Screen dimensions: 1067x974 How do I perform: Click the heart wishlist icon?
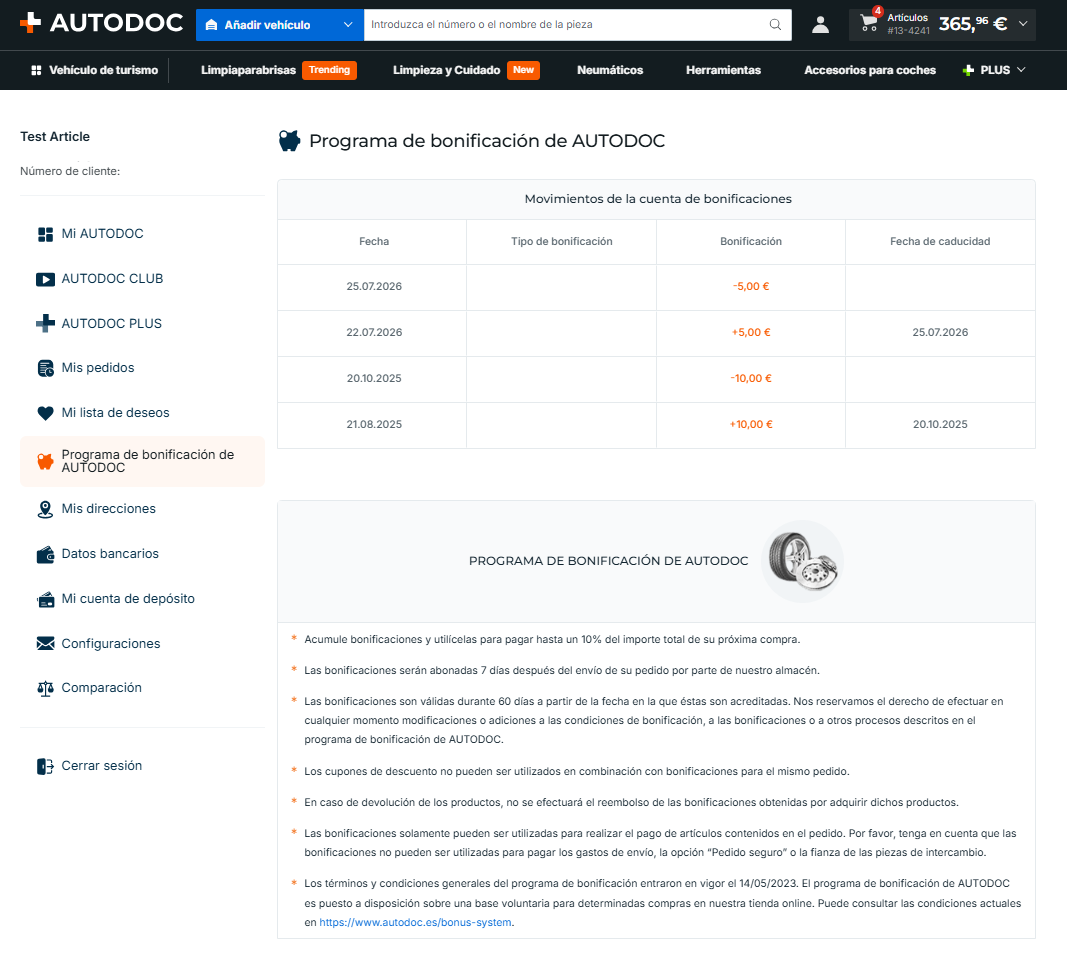click(45, 413)
